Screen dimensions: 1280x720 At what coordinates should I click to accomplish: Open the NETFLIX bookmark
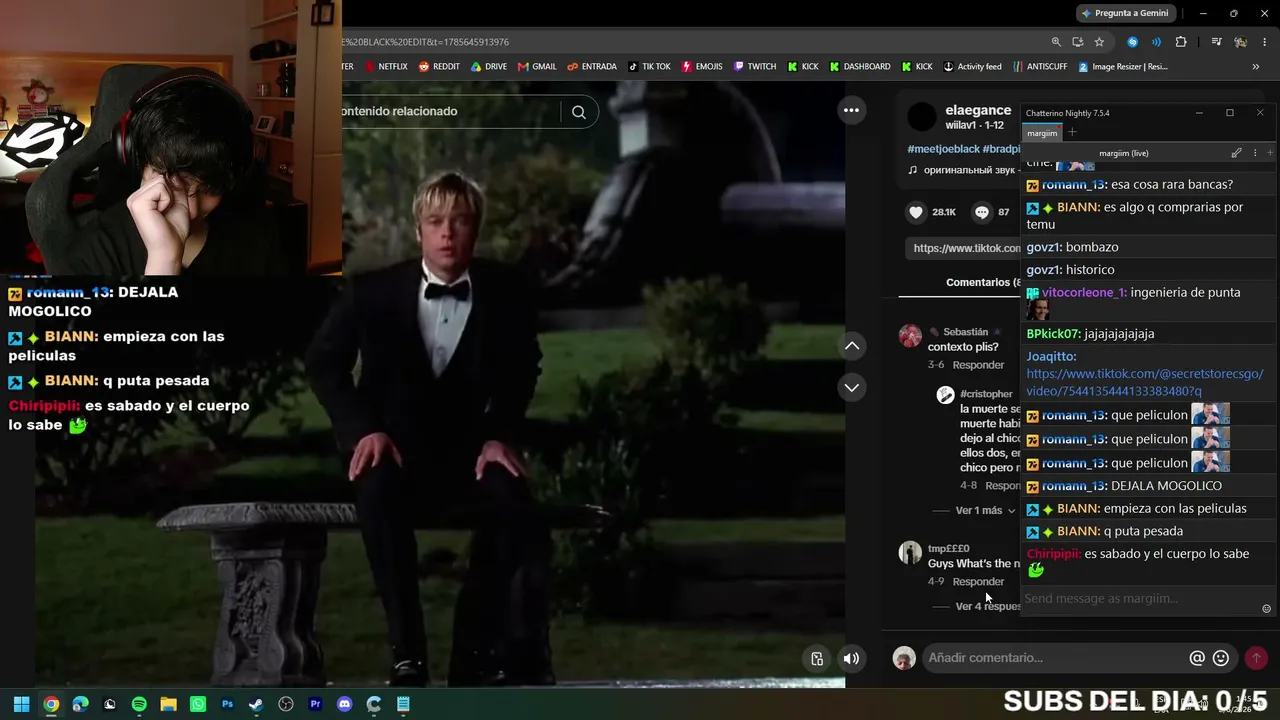click(386, 67)
